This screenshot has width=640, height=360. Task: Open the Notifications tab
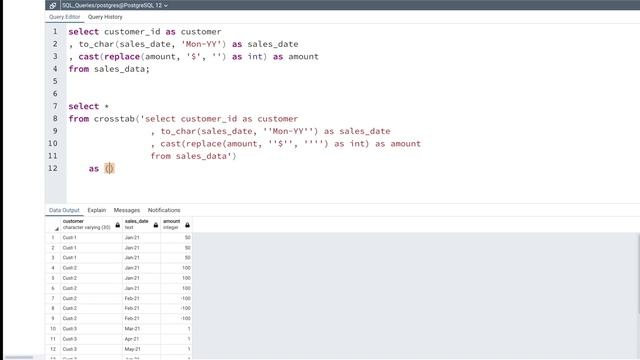(164, 210)
